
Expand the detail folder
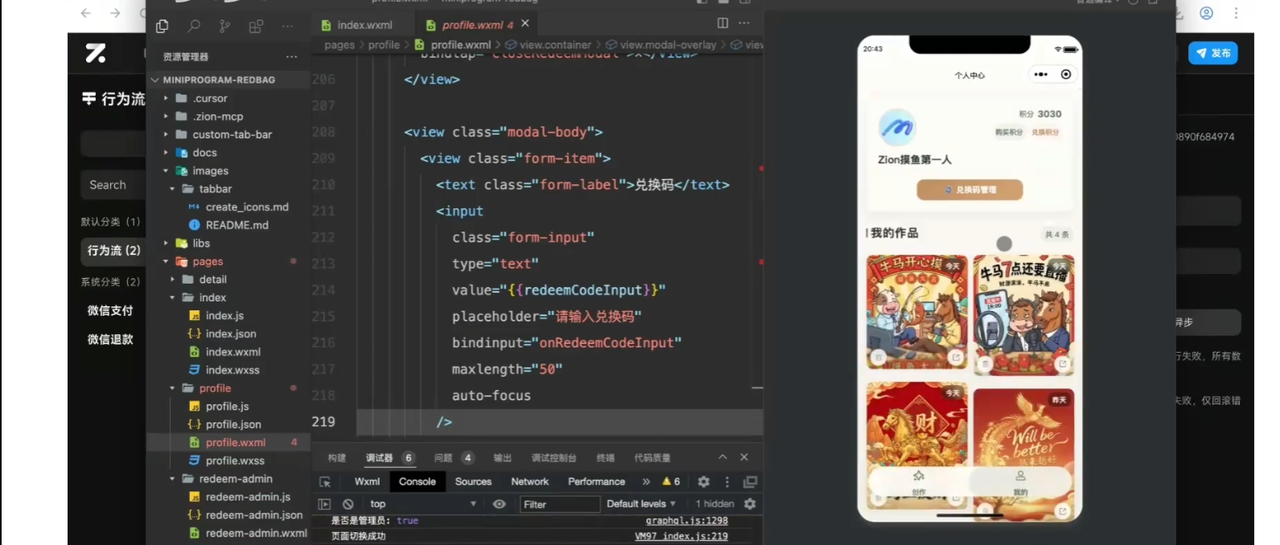[212, 279]
